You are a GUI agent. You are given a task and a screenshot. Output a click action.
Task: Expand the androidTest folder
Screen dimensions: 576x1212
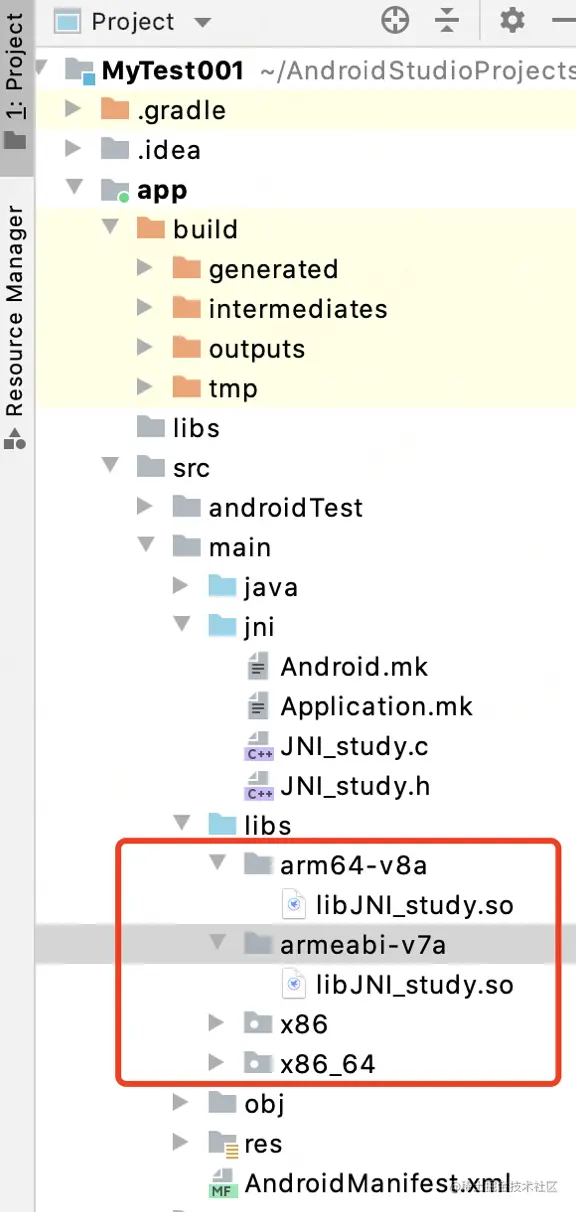[x=145, y=507]
